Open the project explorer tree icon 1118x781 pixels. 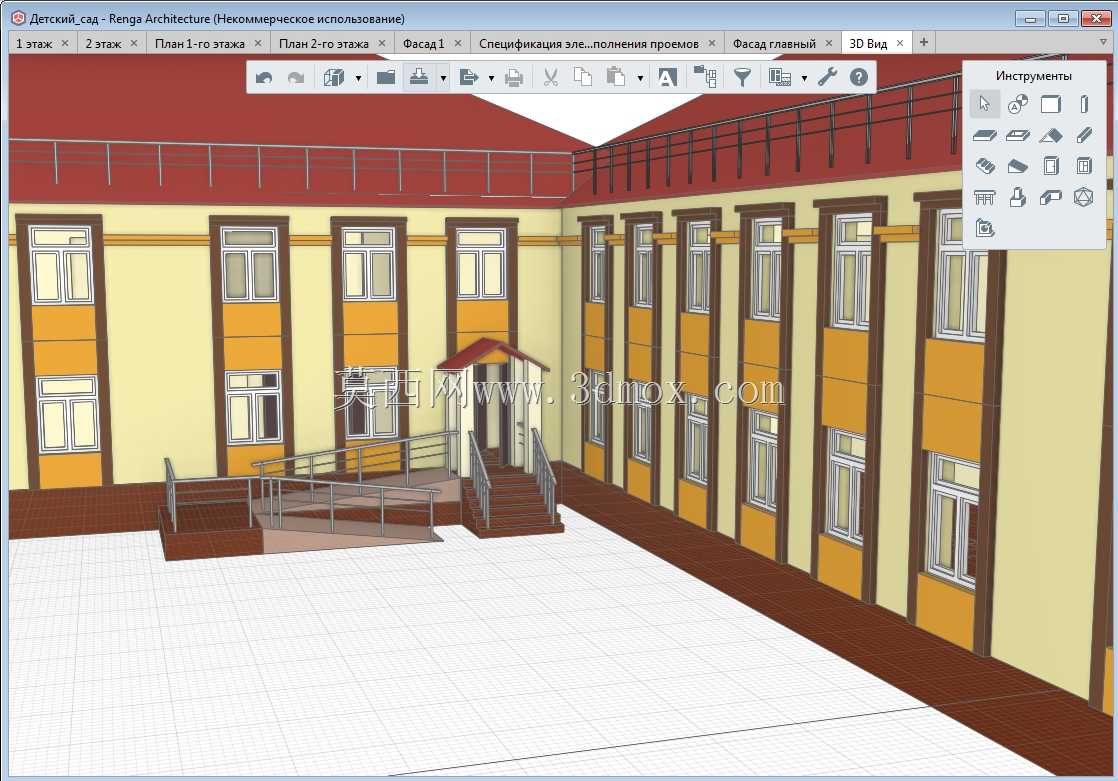(705, 77)
